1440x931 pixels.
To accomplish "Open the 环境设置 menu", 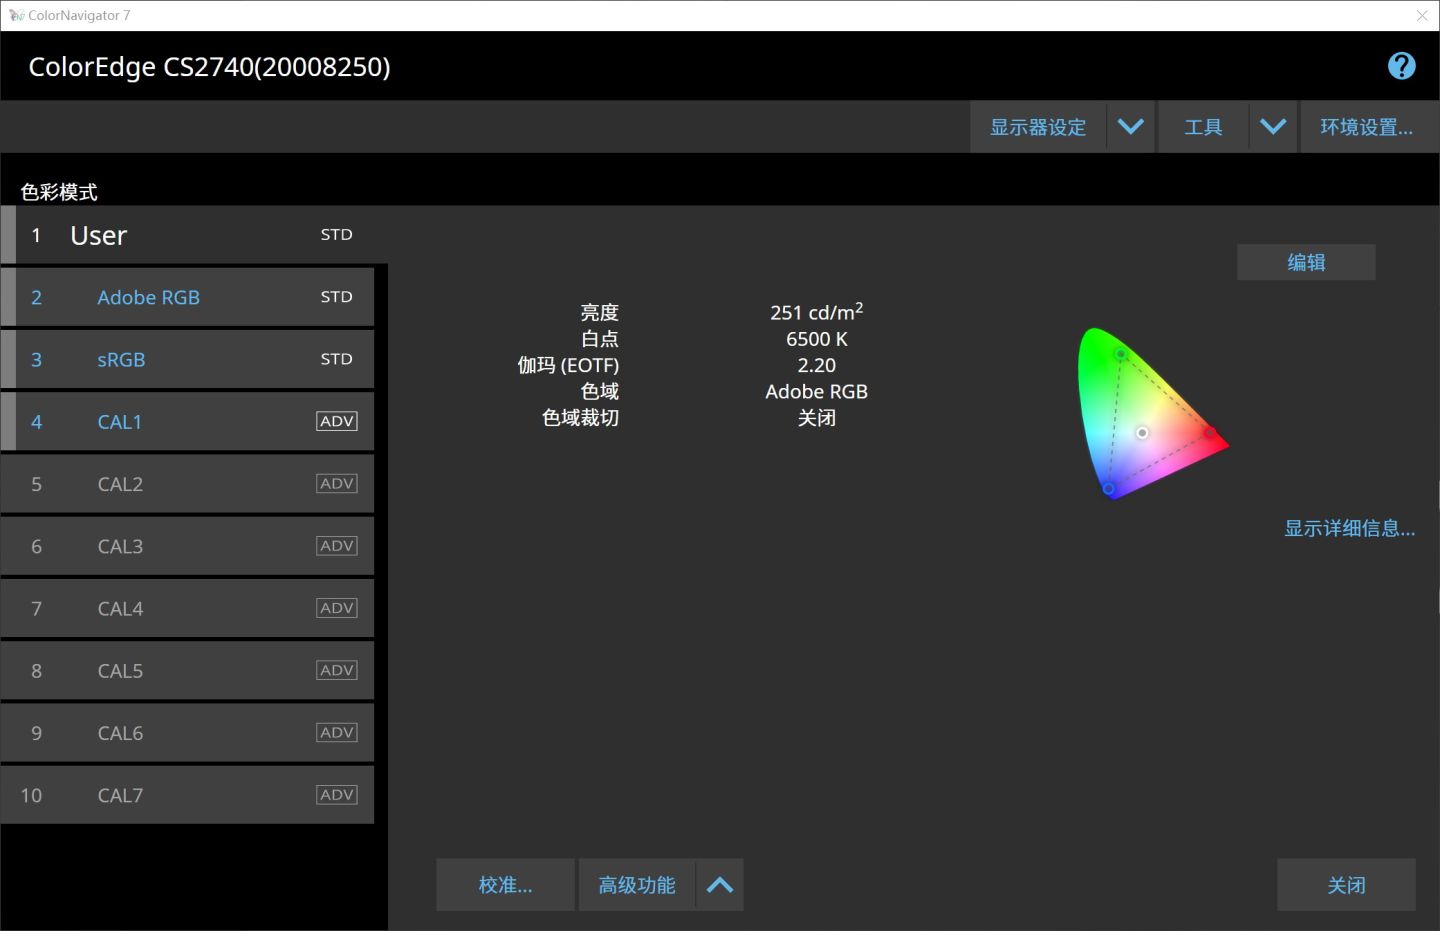I will (x=1366, y=126).
